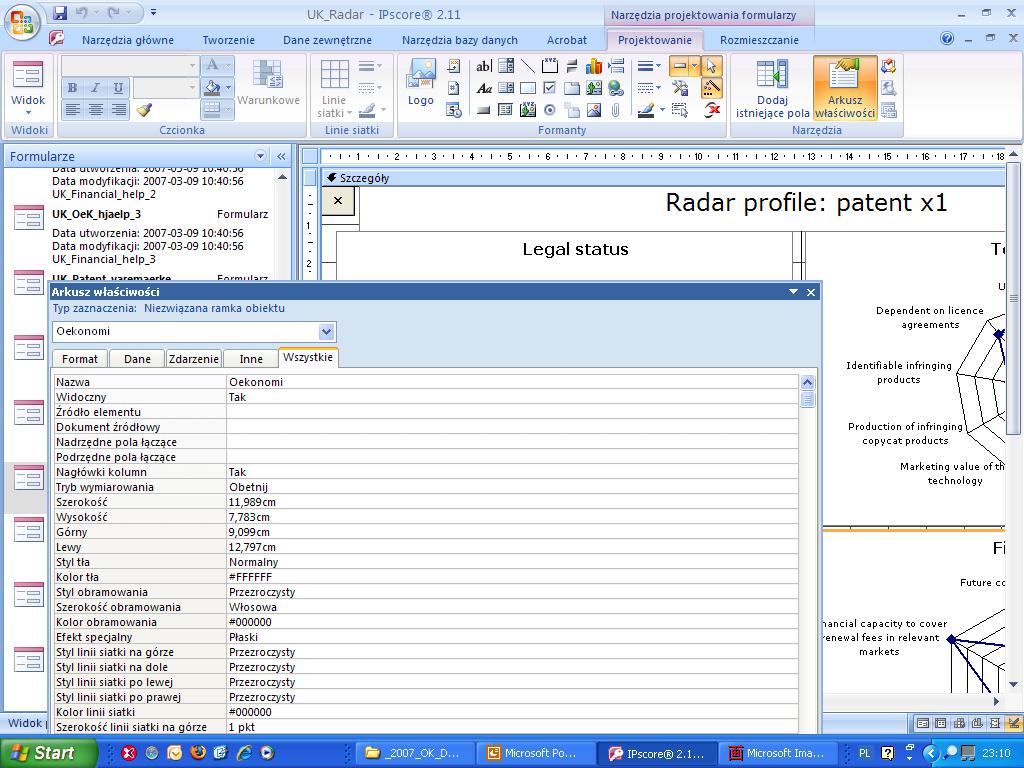Insert an image control
The height and width of the screenshot is (768, 1024).
coord(594,110)
